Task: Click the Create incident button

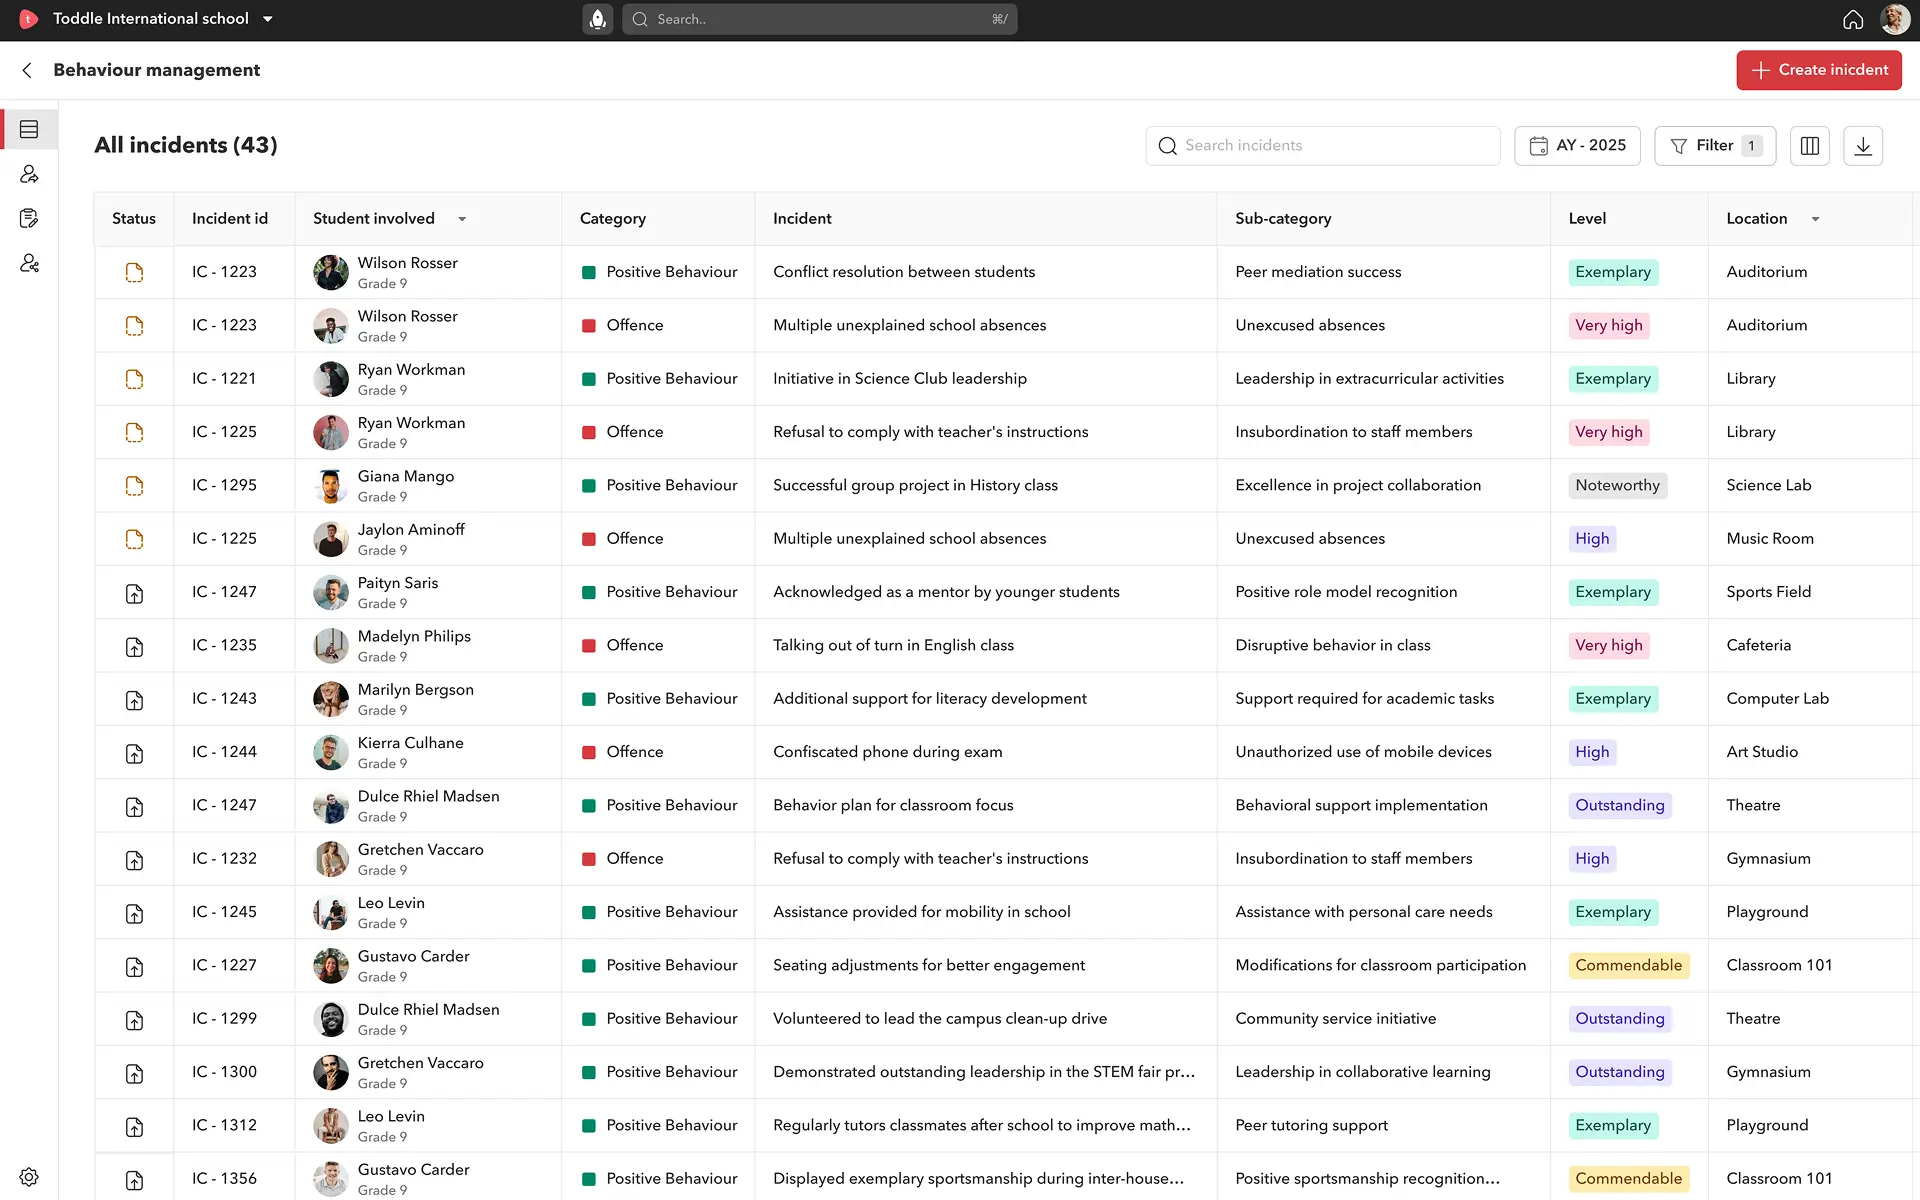Action: point(1818,70)
